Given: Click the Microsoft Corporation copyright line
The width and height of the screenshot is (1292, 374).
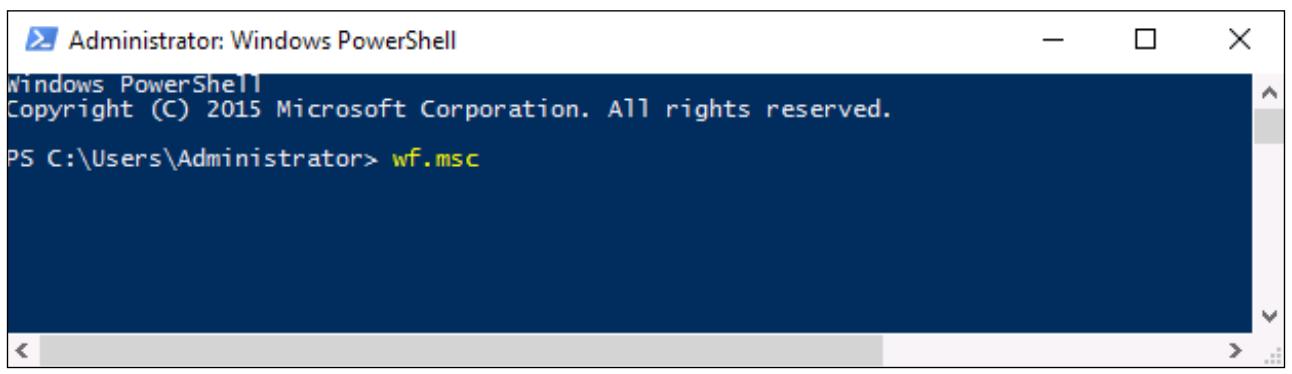Looking at the screenshot, I should point(448,109).
